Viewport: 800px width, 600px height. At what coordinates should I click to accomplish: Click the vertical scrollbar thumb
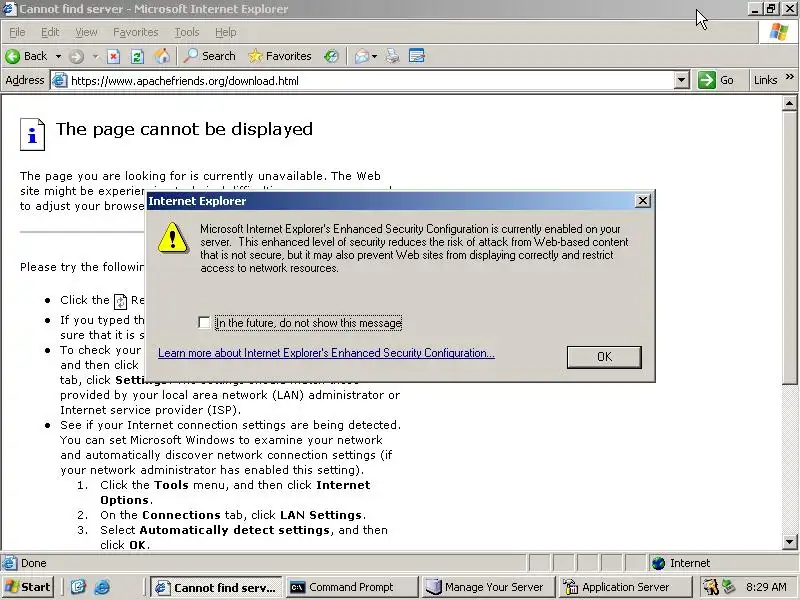[x=789, y=247]
